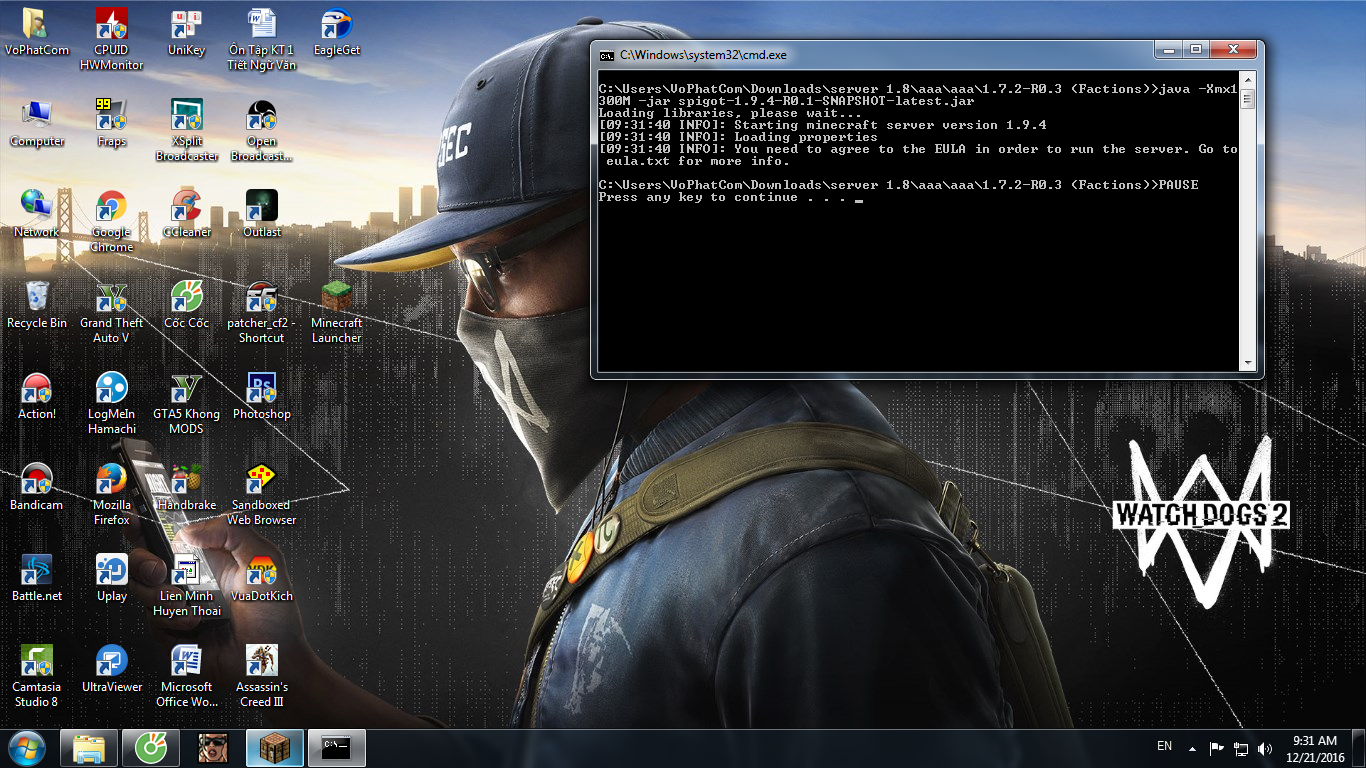Select the CCleaner desktop icon
This screenshot has height=768, width=1366.
tap(186, 207)
